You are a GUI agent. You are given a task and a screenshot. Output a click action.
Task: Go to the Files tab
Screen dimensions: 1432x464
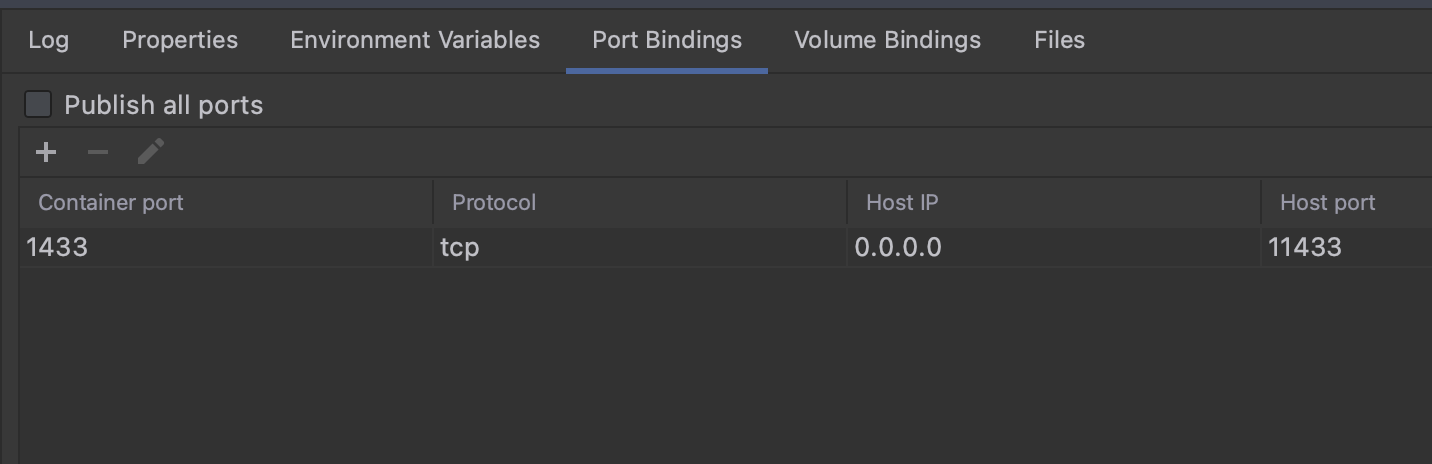click(1059, 40)
